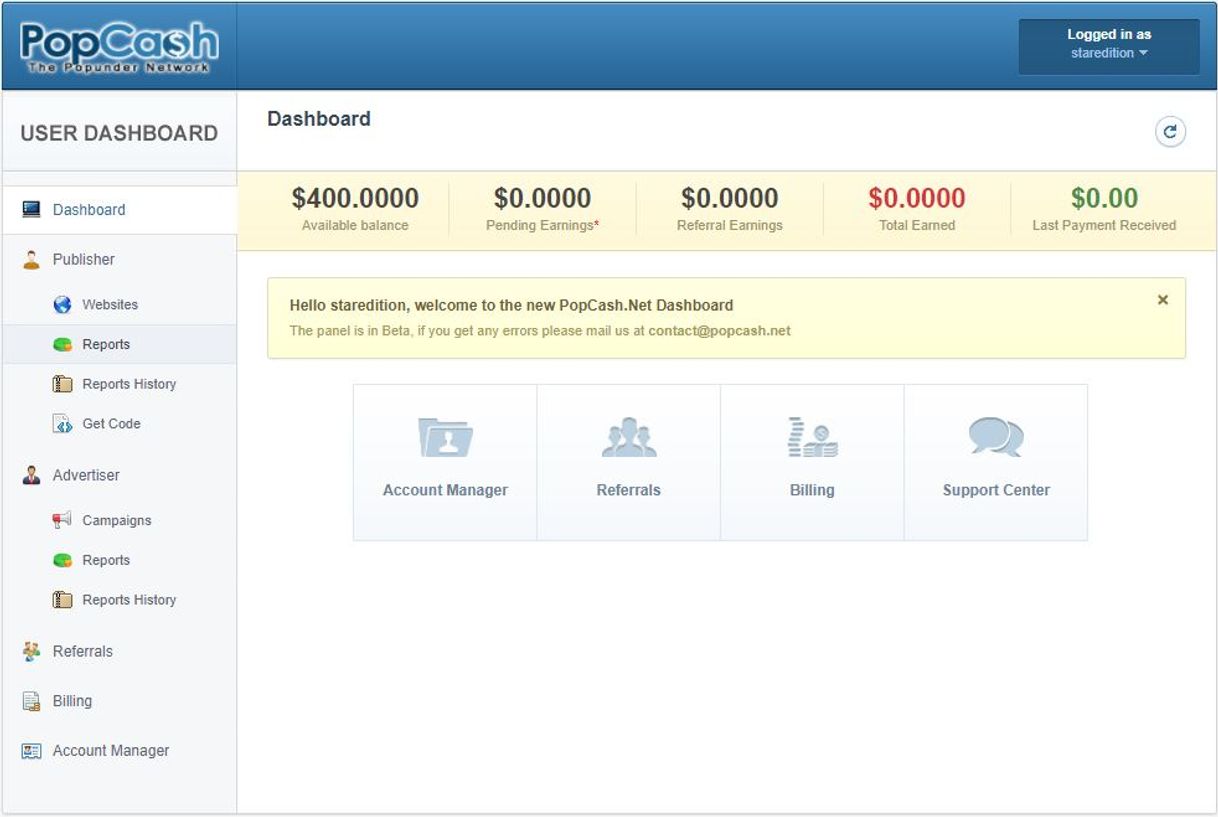The width and height of the screenshot is (1218, 817).
Task: Click the contact@popcash.net email address
Action: (719, 331)
